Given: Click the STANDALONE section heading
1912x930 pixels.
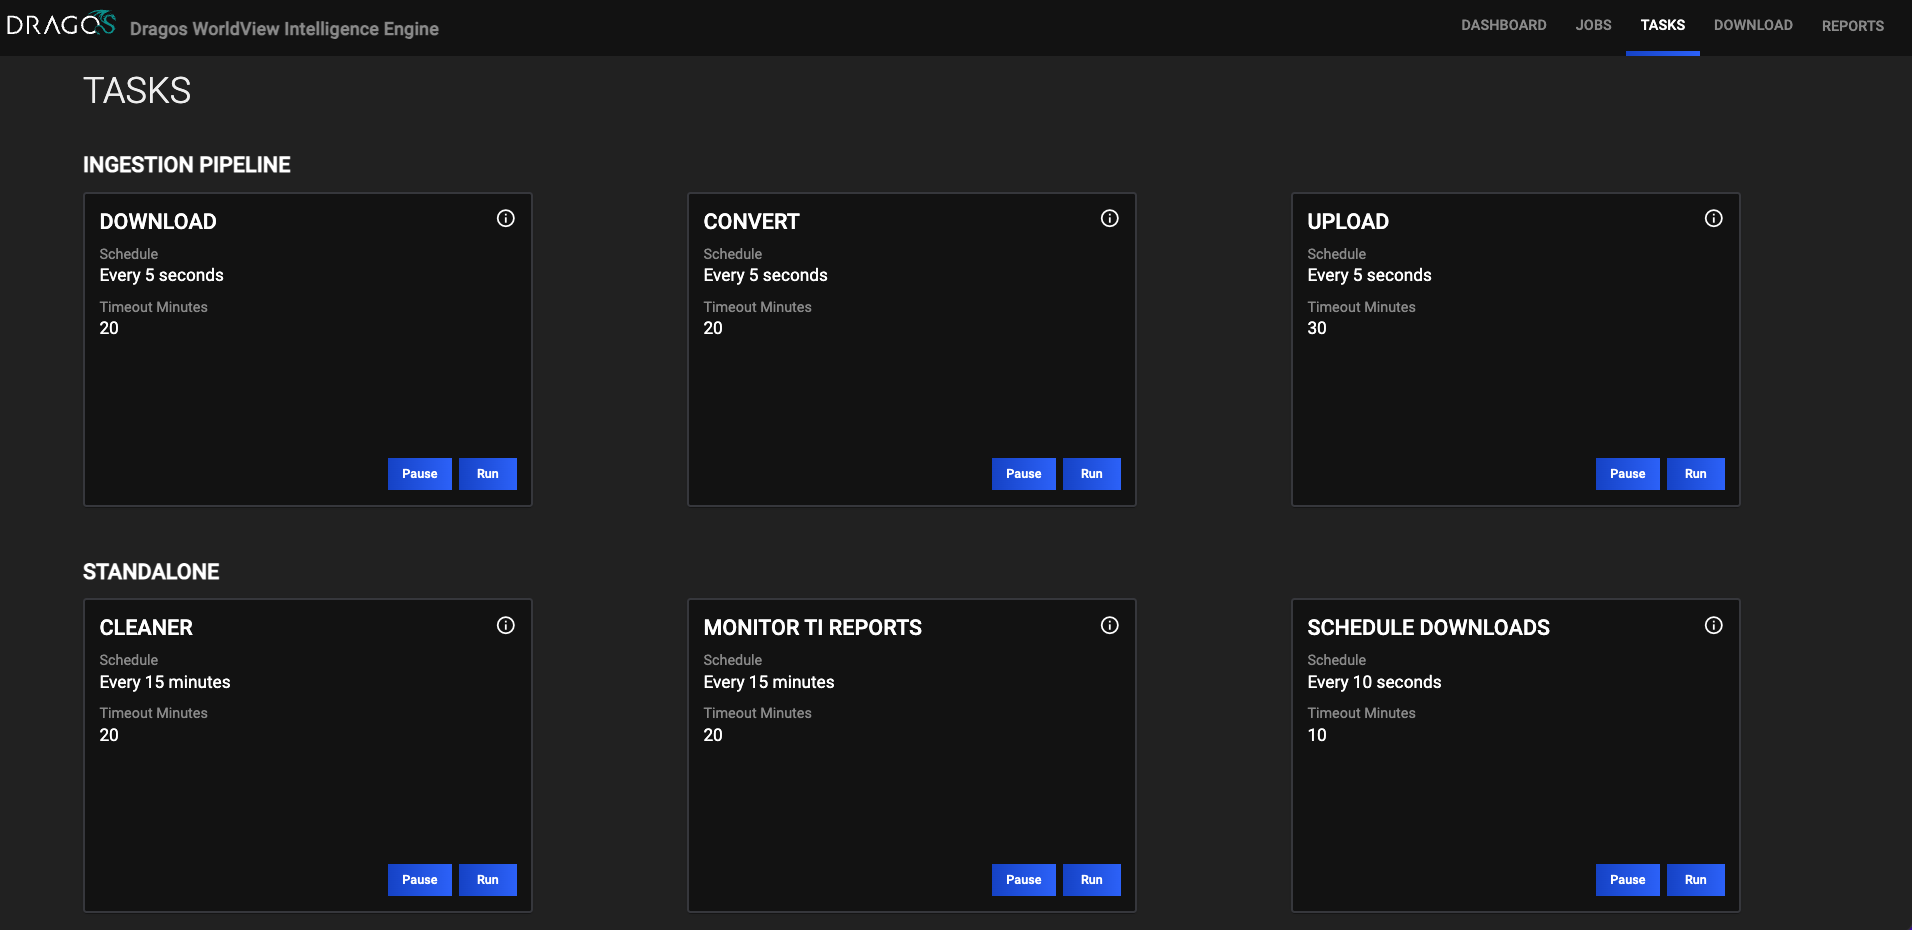Looking at the screenshot, I should tap(151, 572).
